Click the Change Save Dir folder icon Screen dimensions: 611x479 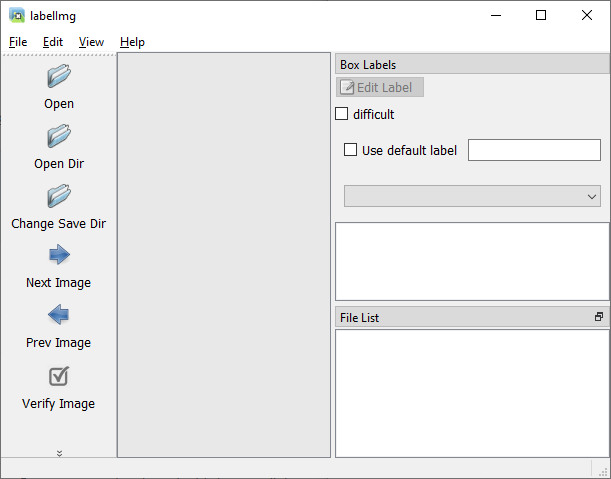(x=59, y=196)
